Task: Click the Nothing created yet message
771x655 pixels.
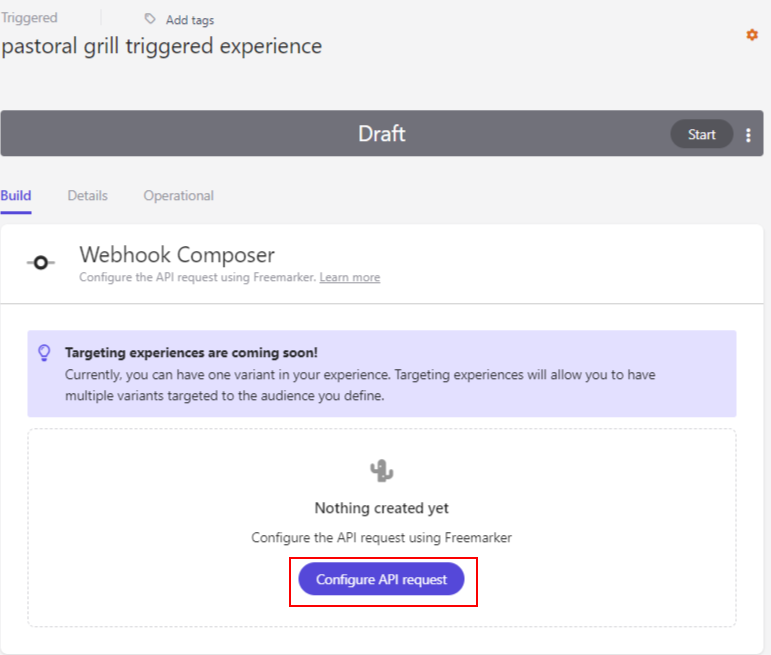Action: click(382, 508)
